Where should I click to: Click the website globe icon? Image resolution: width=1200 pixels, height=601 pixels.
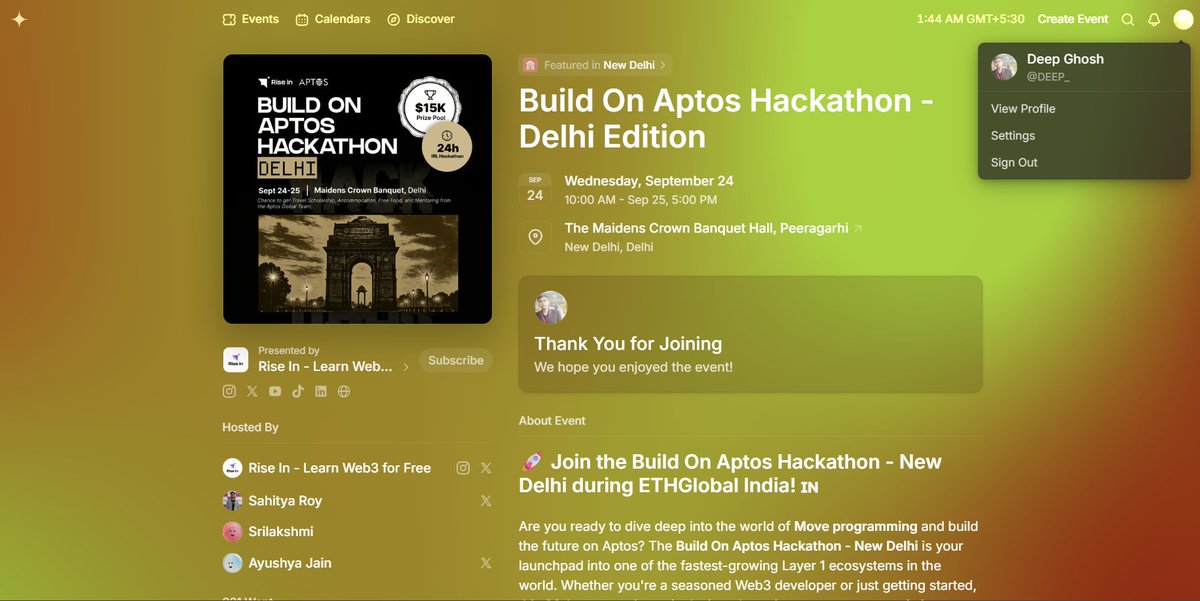pyautogui.click(x=343, y=391)
